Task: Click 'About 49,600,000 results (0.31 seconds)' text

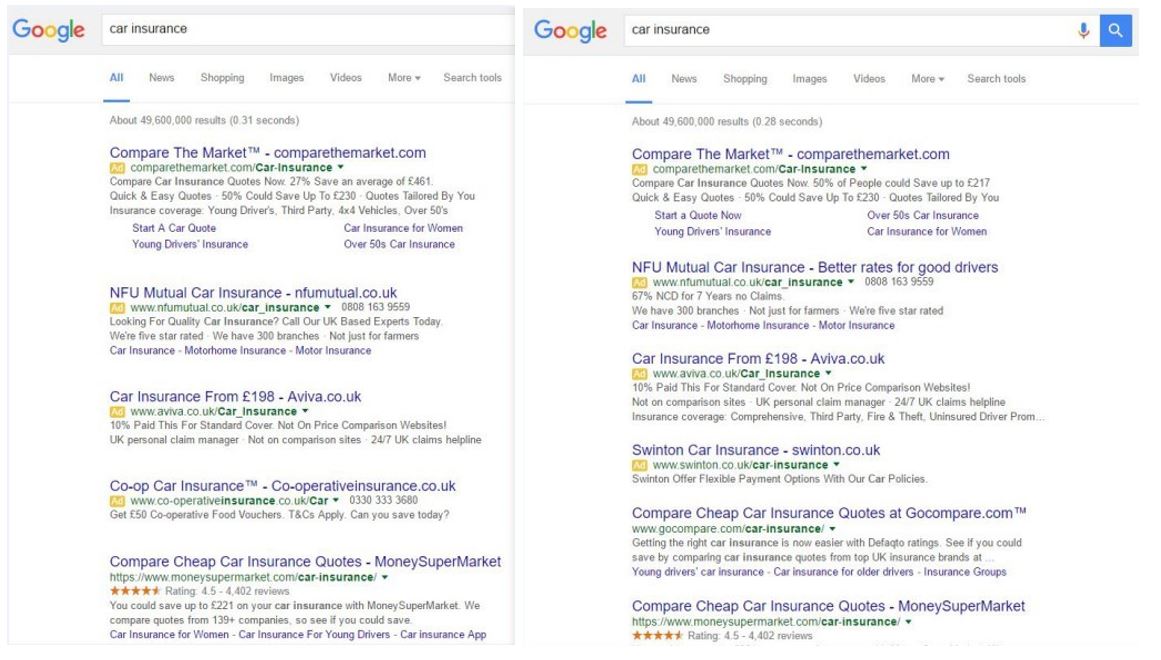Action: (204, 120)
